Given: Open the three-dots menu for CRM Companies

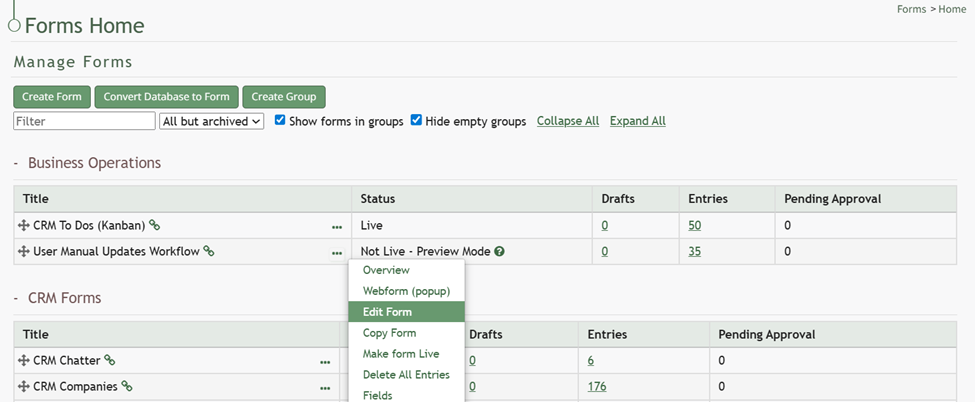Looking at the screenshot, I should pyautogui.click(x=325, y=387).
